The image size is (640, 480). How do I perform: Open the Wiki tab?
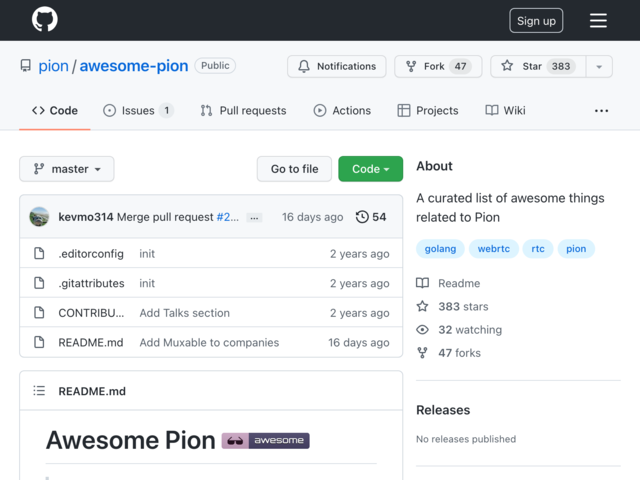tap(505, 111)
